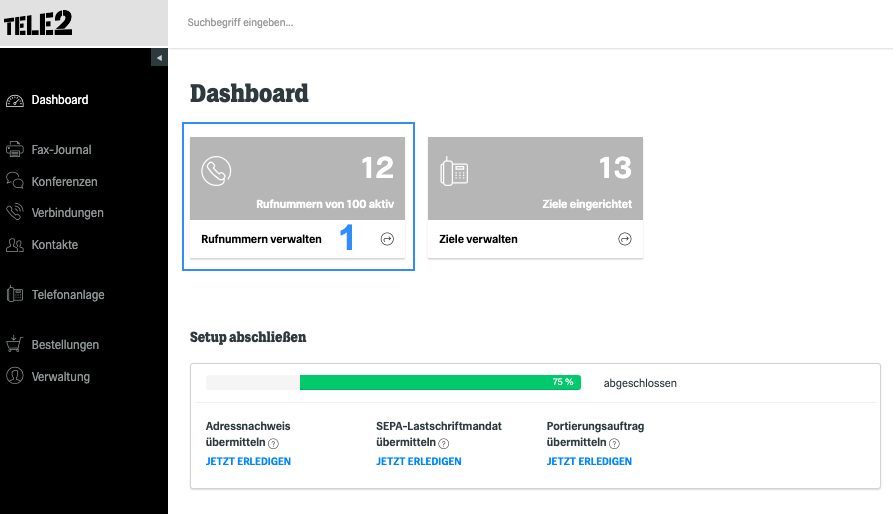The width and height of the screenshot is (893, 514).
Task: Show help for Adressnachweis übermitteln
Action: coord(273,443)
